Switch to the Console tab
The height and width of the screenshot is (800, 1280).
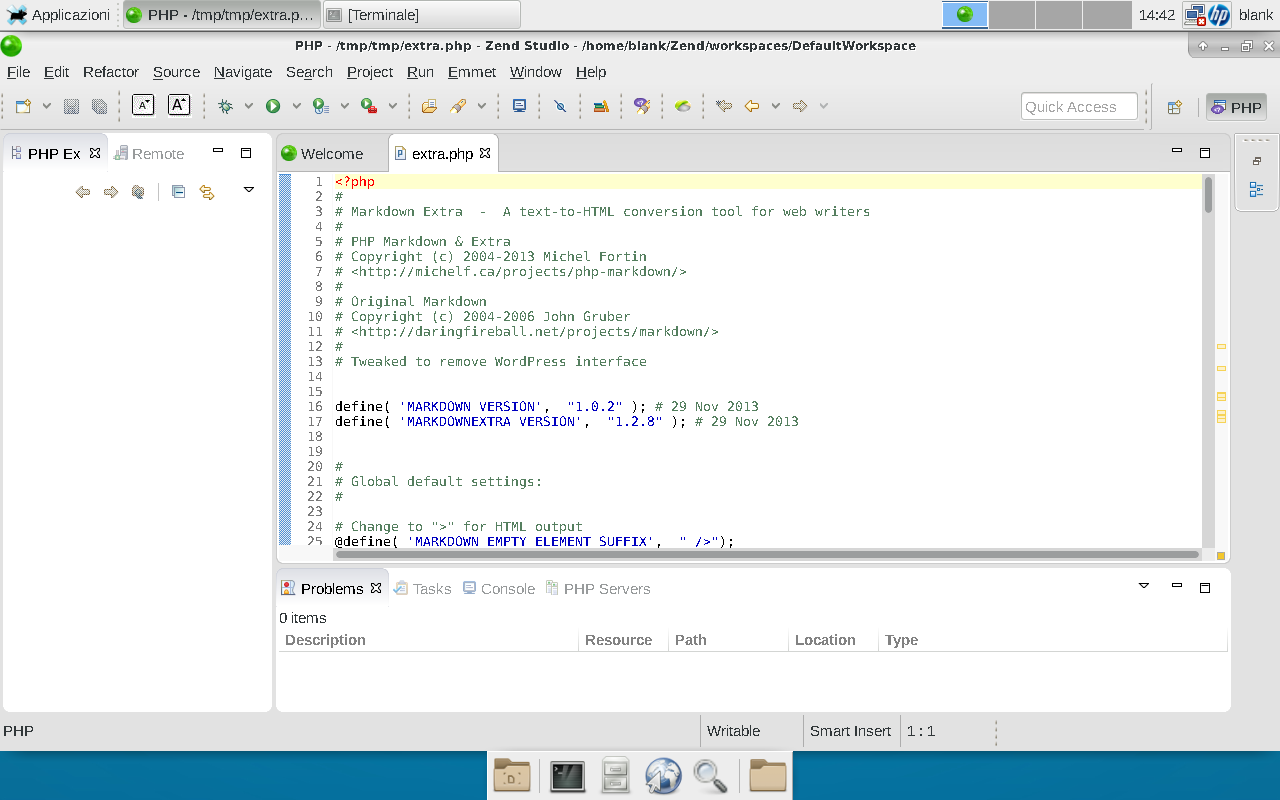[x=499, y=588]
